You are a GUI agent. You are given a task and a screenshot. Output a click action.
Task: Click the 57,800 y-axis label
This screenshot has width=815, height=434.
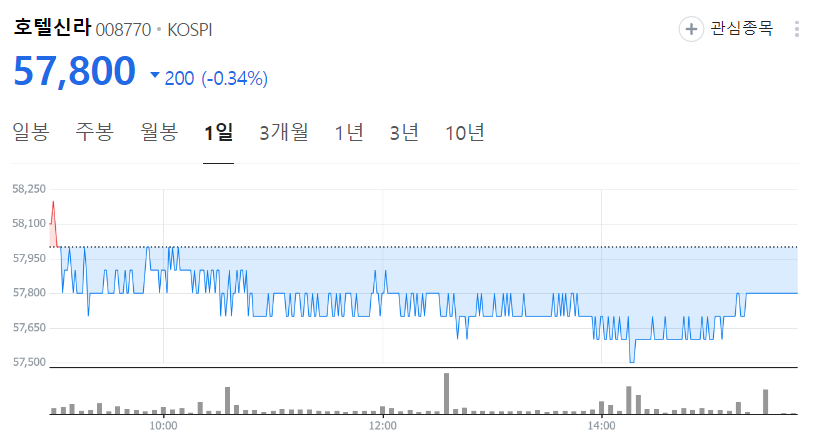click(29, 293)
